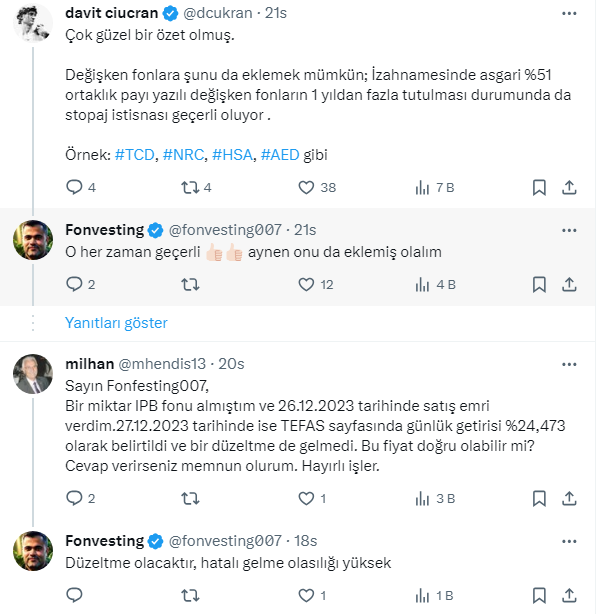Bookmark Fonvesting's reply with 4 B views
The image size is (609, 614).
click(539, 284)
